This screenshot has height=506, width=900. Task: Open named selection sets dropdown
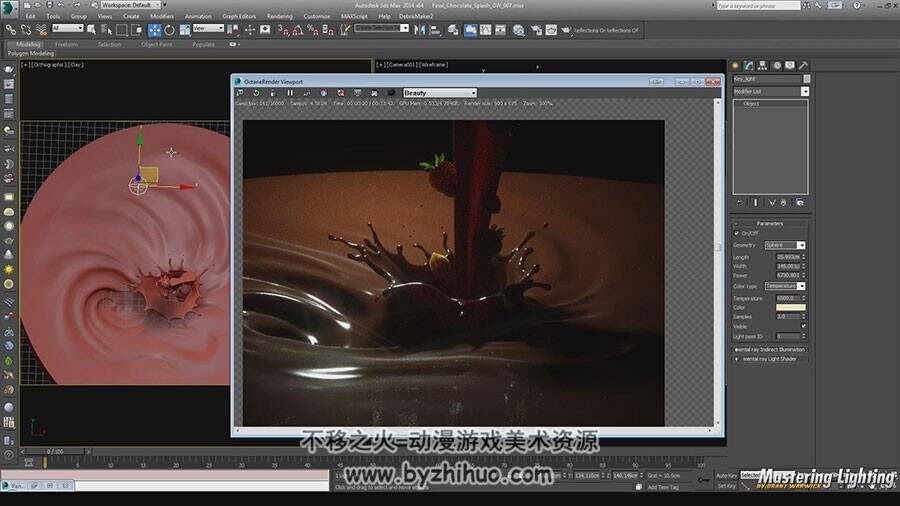pos(381,28)
